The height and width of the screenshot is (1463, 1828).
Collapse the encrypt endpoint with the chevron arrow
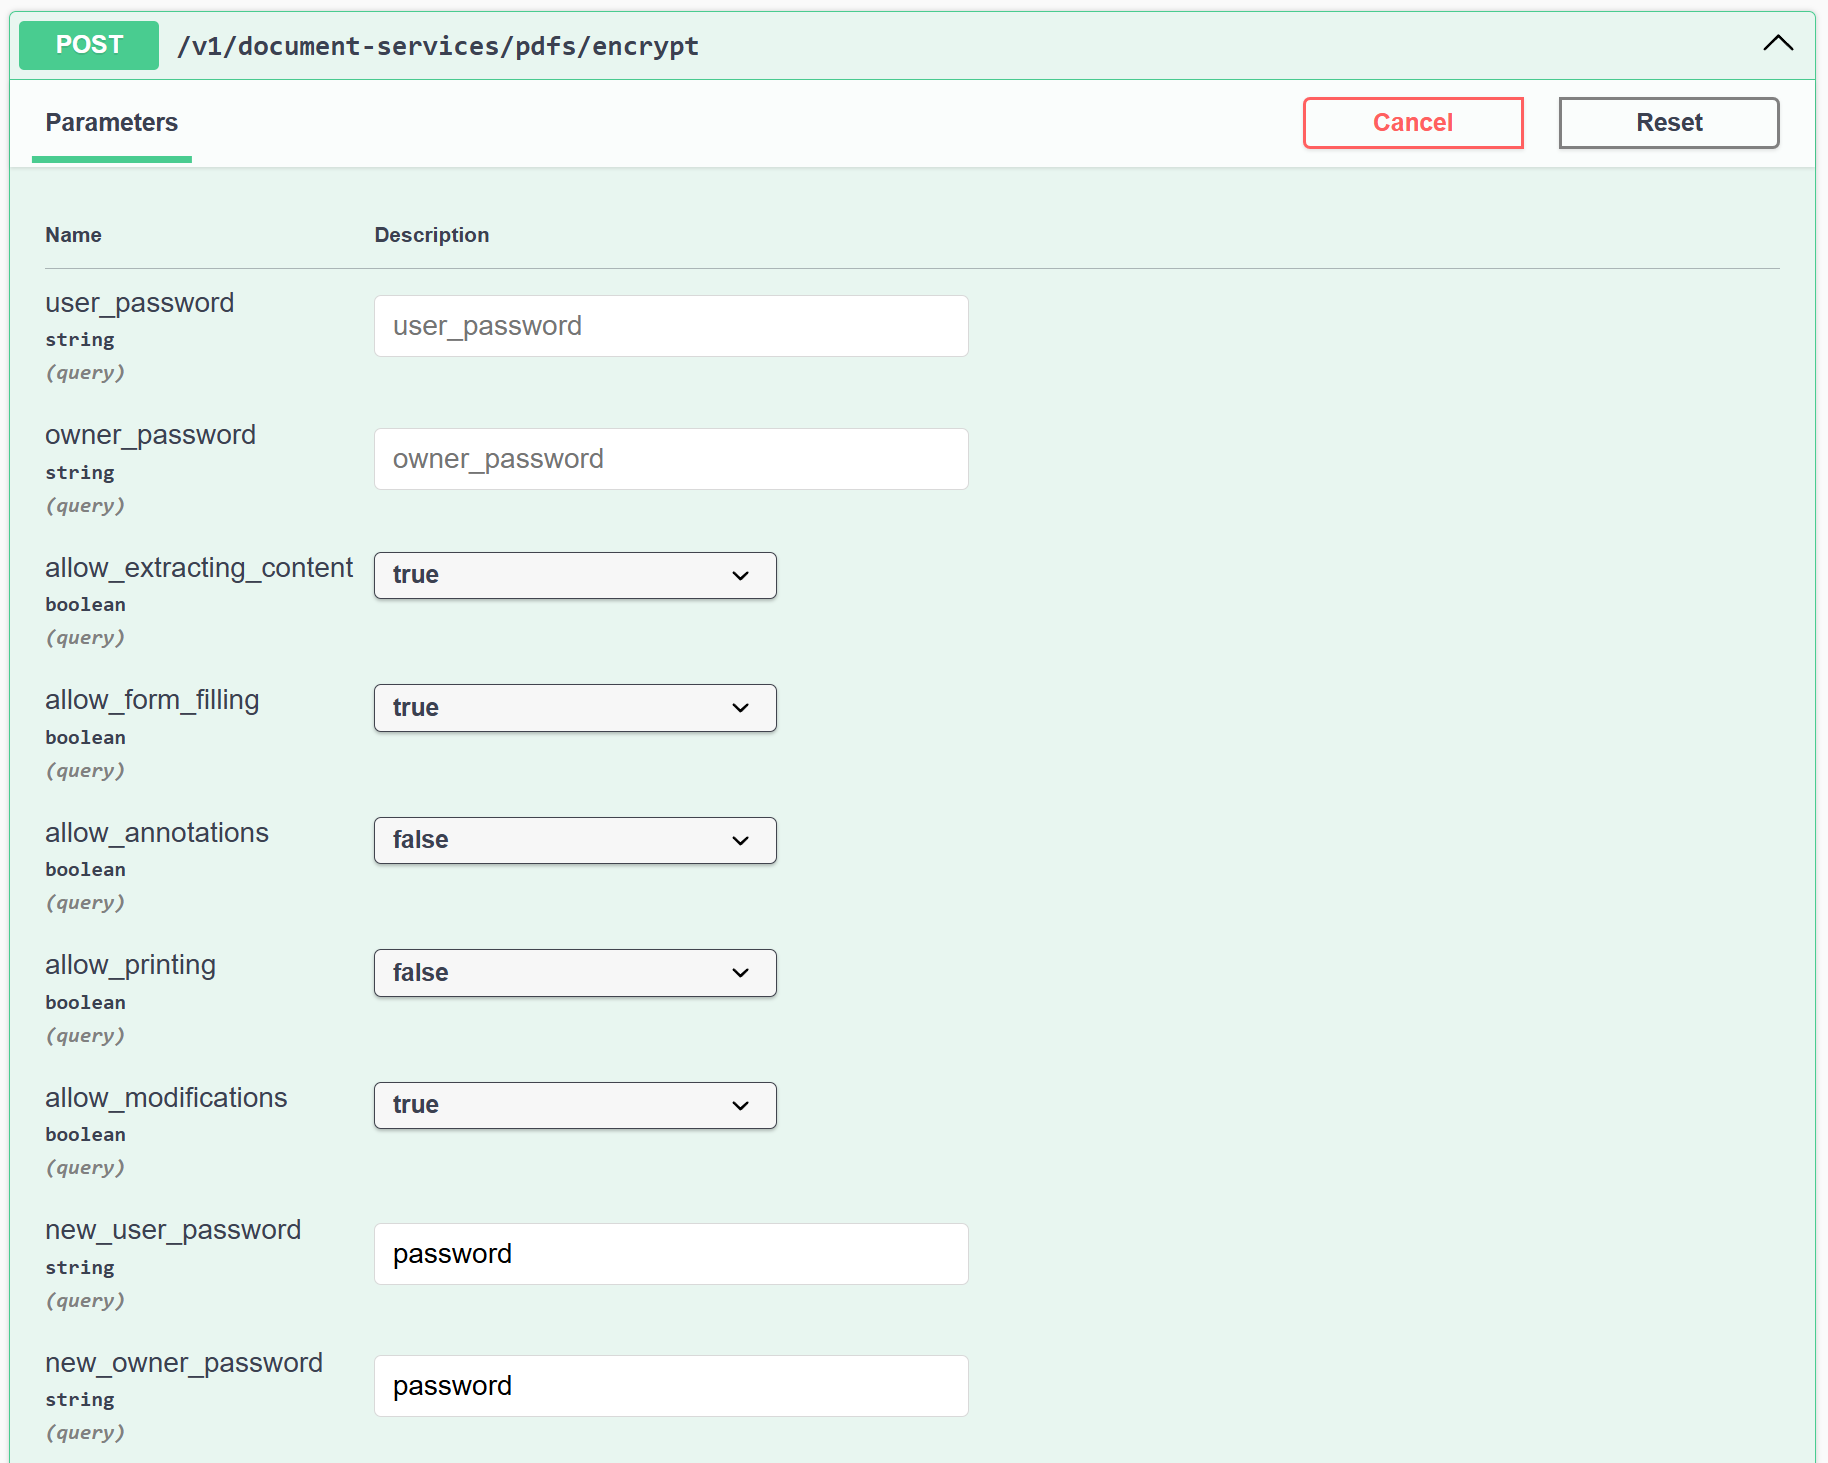pyautogui.click(x=1777, y=44)
